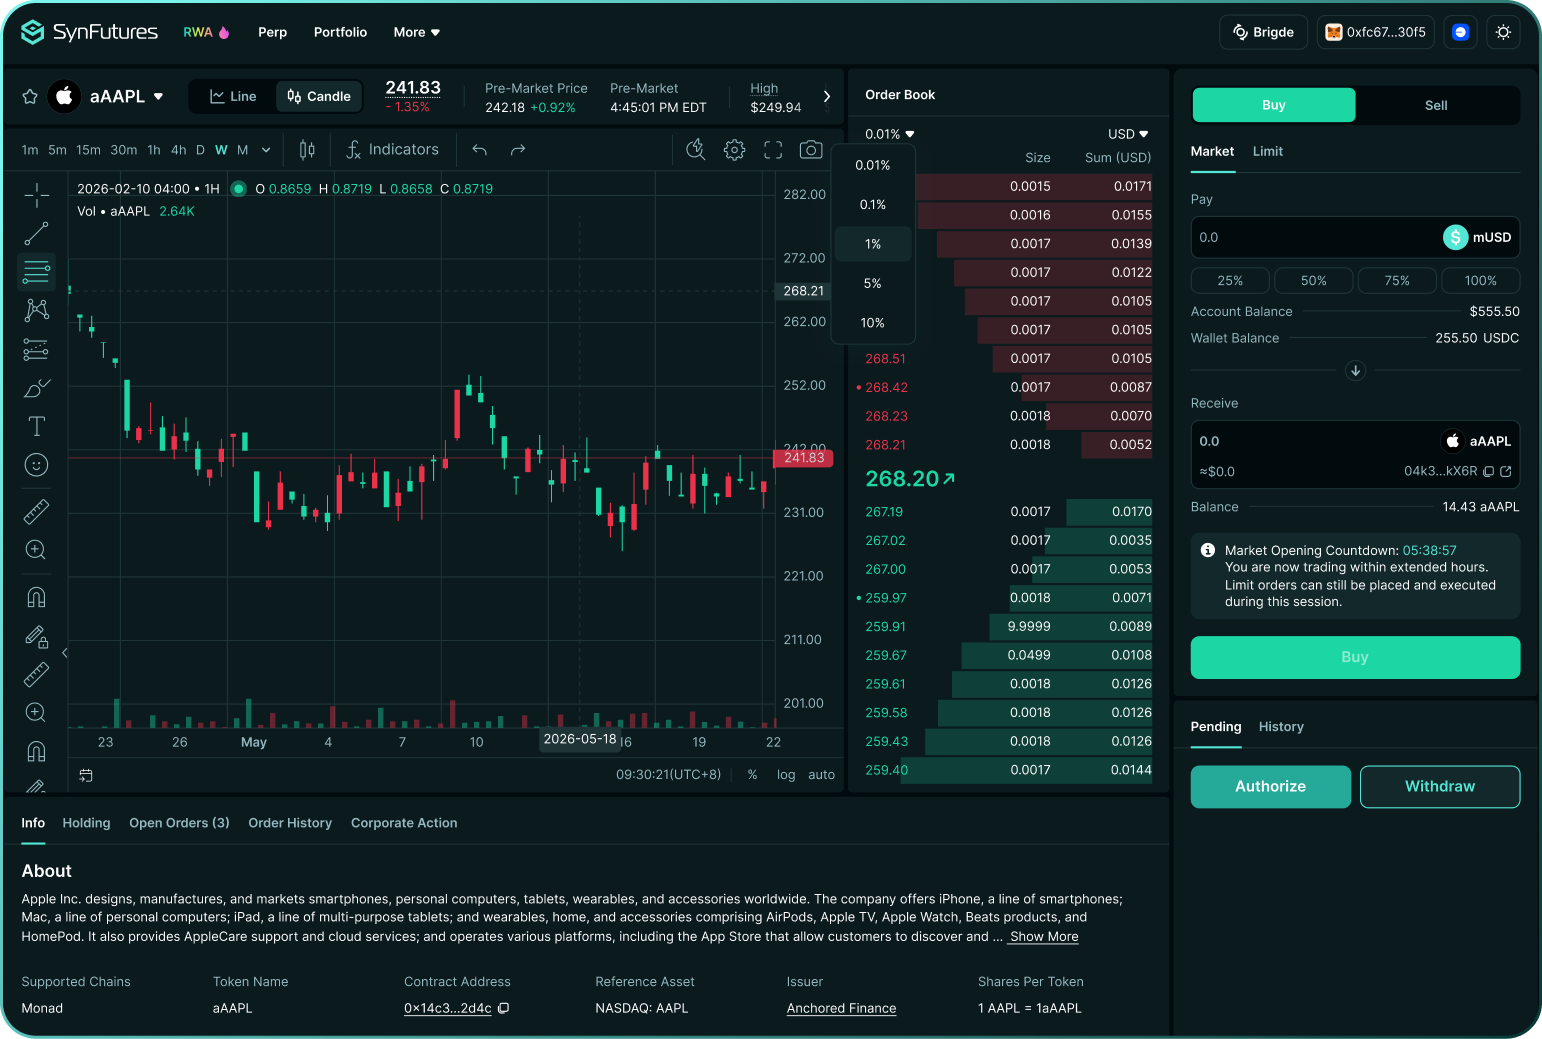The height and width of the screenshot is (1039, 1542).
Task: Undo last chart action
Action: [480, 150]
